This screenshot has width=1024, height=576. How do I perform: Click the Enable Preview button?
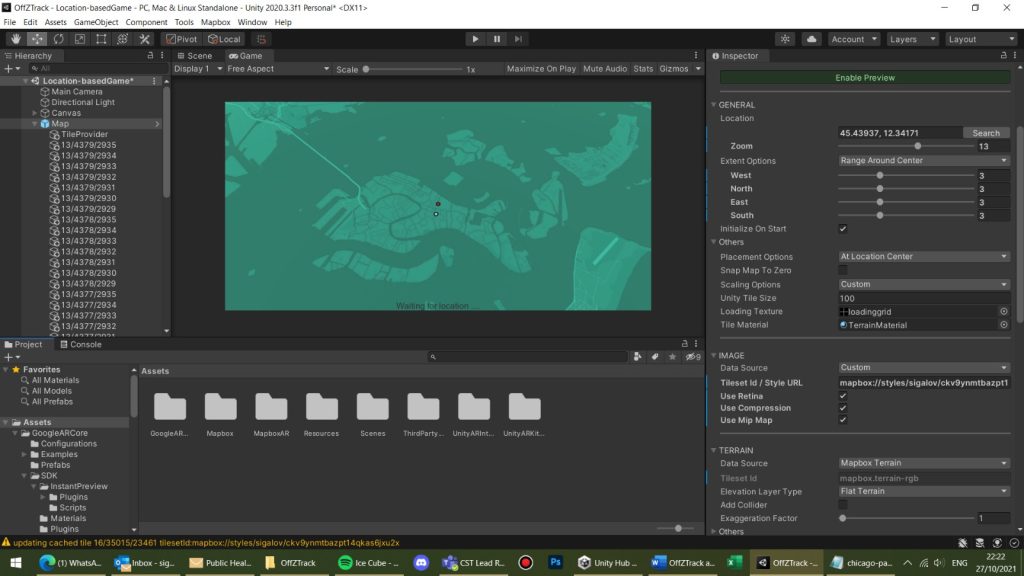pos(865,78)
